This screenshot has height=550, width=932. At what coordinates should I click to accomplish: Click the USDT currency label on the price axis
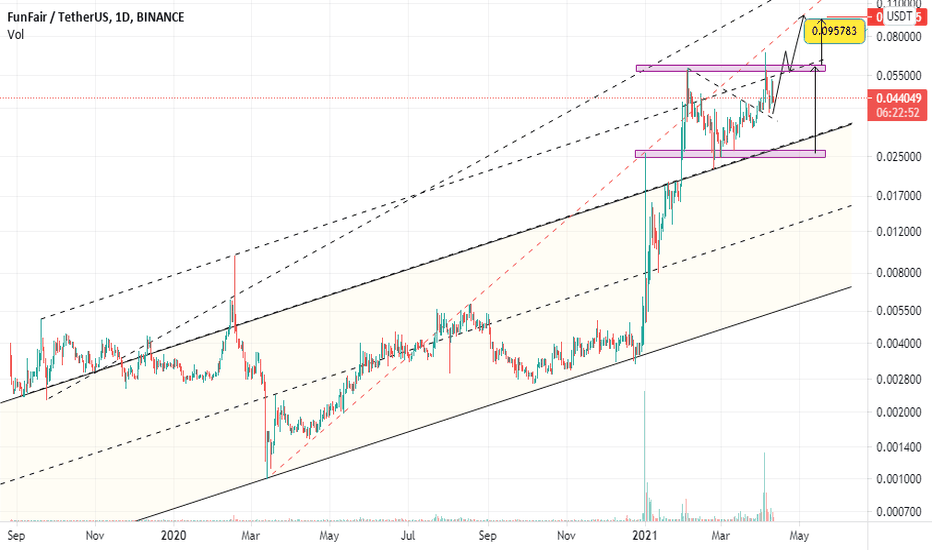(x=899, y=16)
